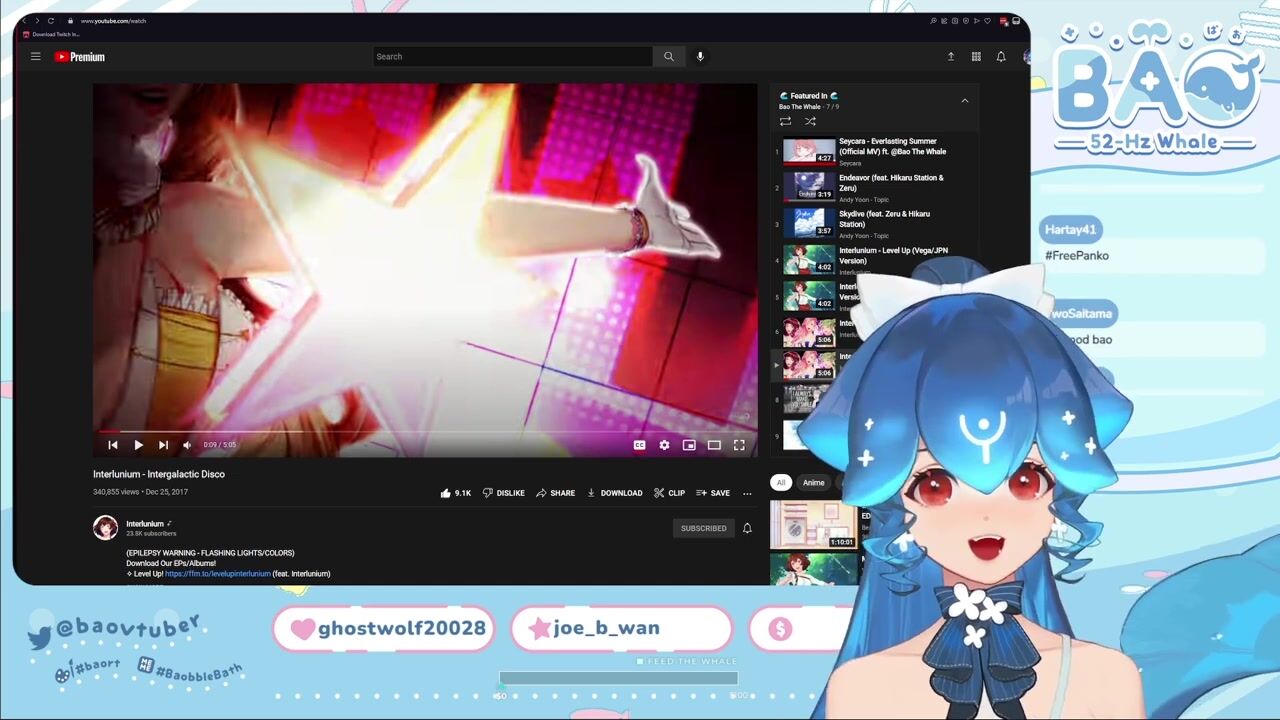Skip to the next video in the player
1280x720 pixels.
pos(163,445)
